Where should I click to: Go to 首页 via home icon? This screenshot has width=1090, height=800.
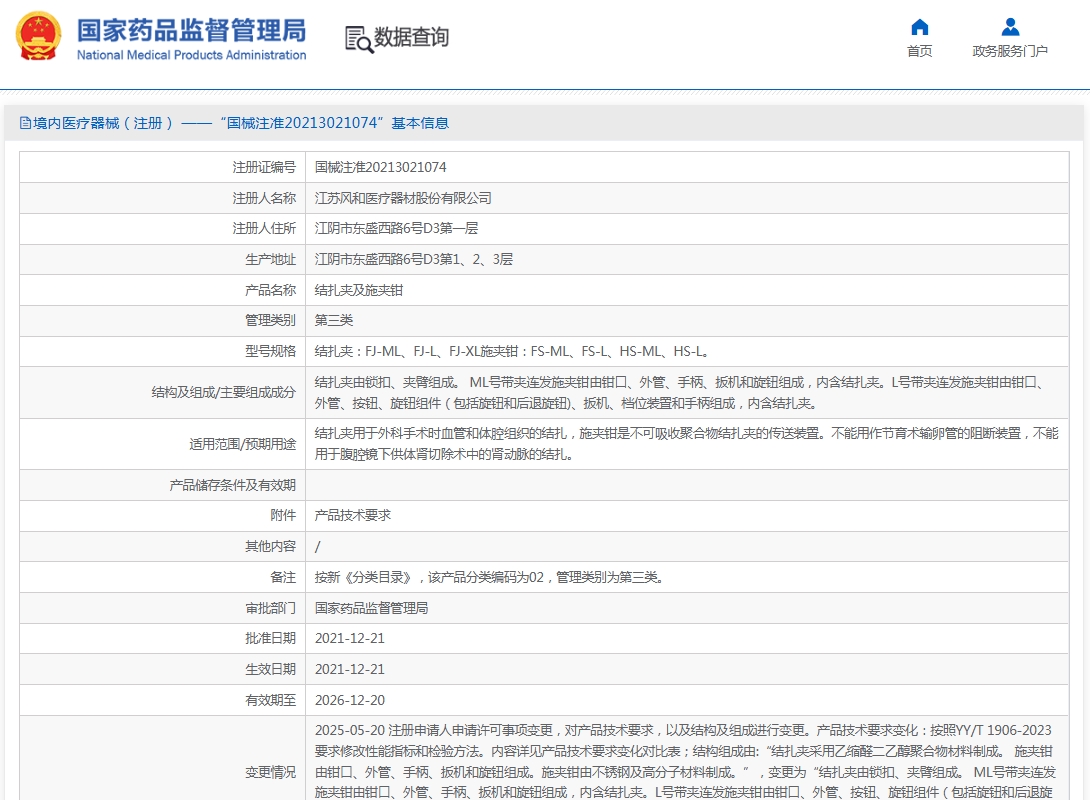click(x=919, y=27)
